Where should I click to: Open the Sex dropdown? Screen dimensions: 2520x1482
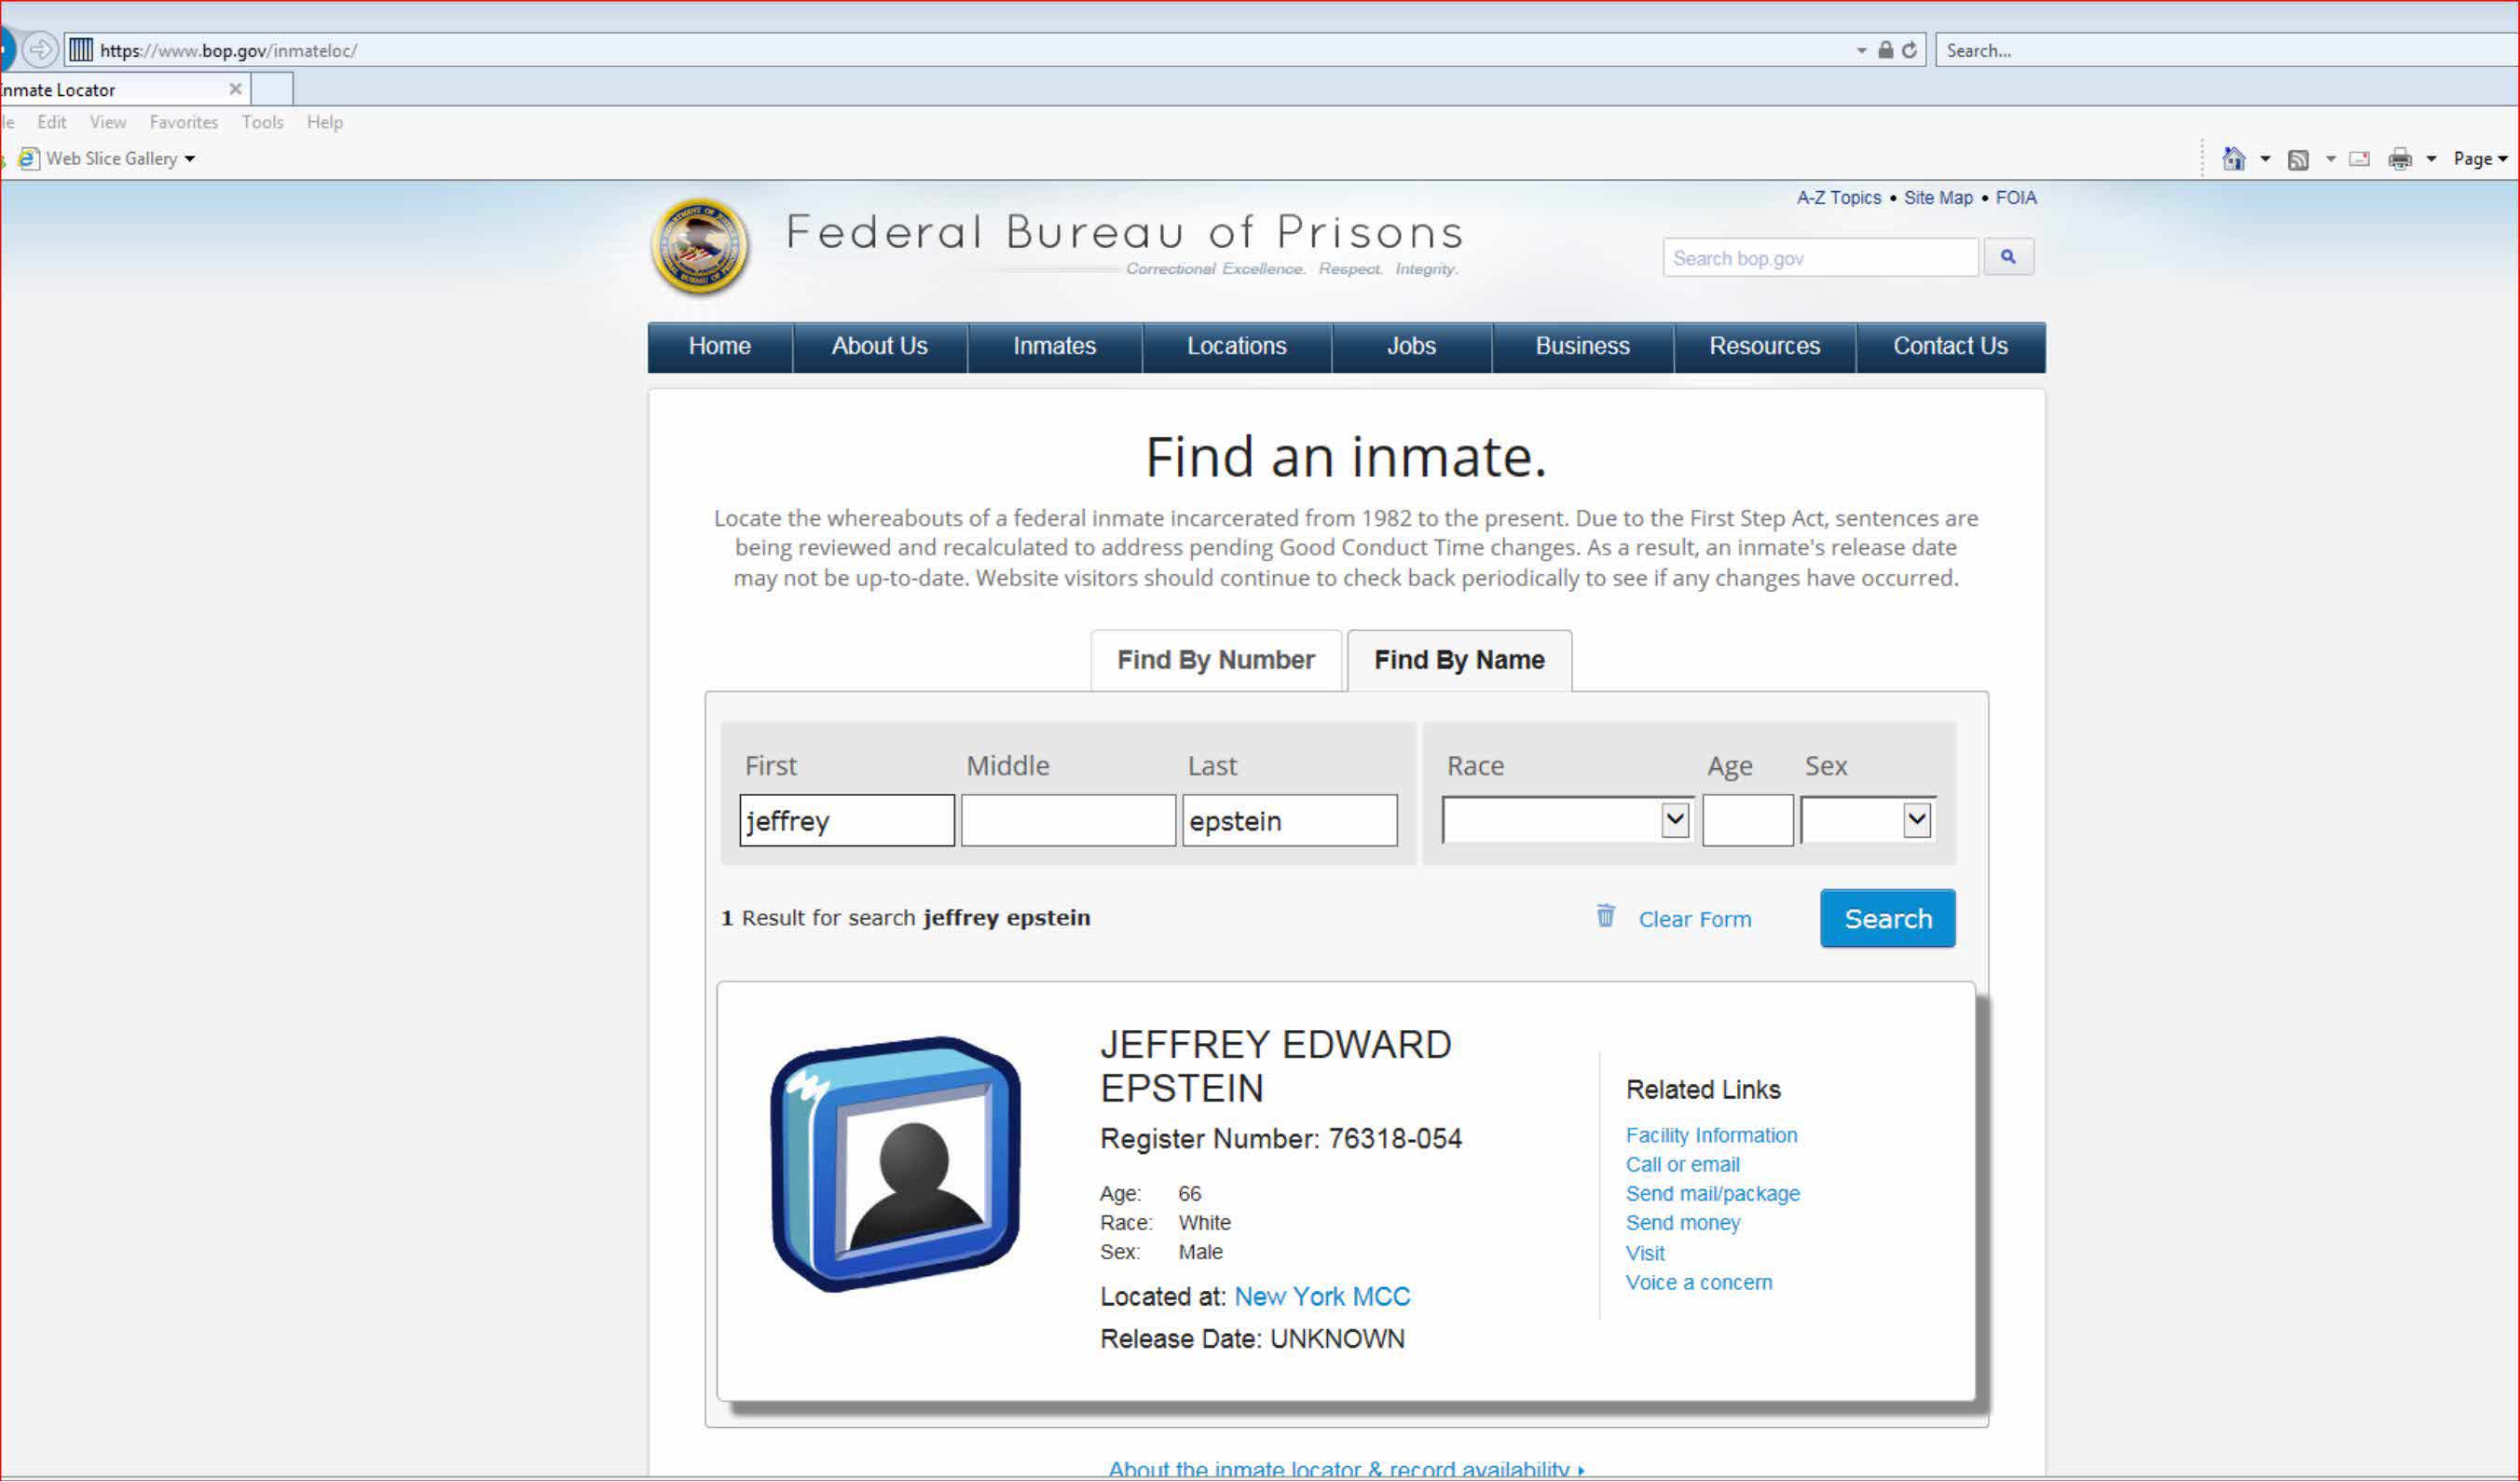coord(1915,820)
